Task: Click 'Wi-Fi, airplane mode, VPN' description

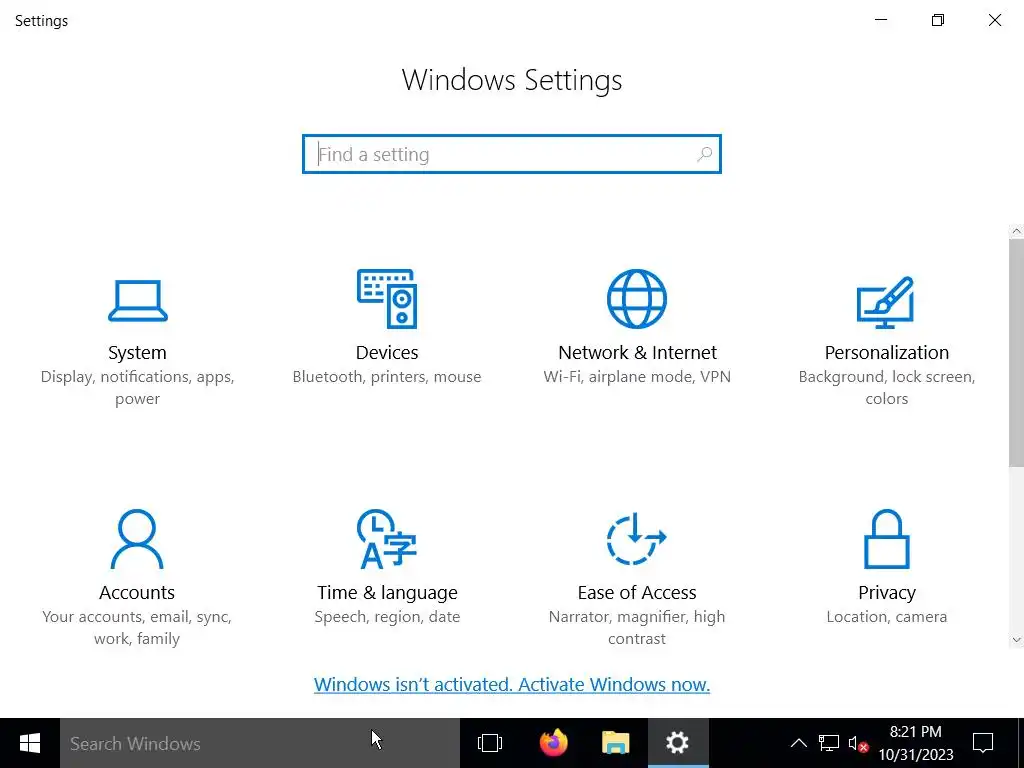Action: pyautogui.click(x=637, y=377)
